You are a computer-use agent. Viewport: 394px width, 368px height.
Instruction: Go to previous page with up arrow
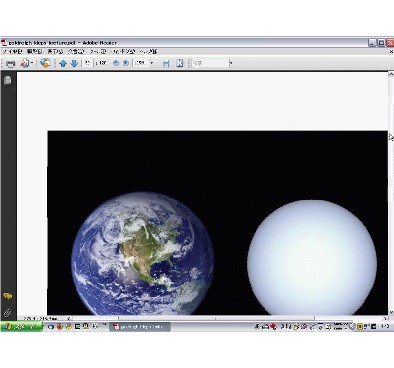[63, 63]
